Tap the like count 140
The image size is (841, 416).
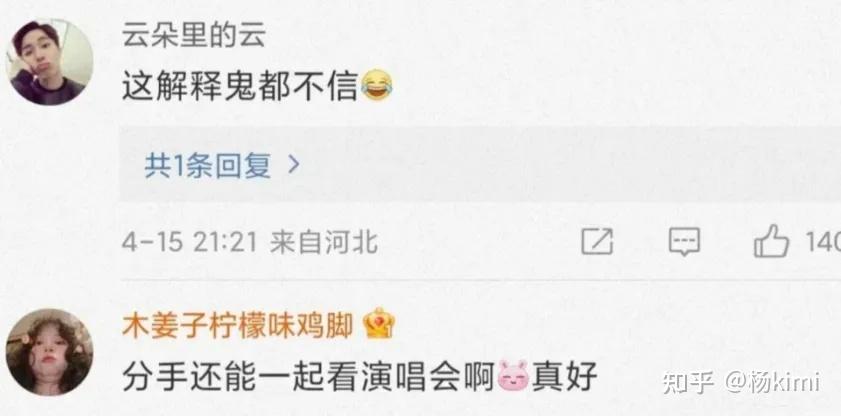pyautogui.click(x=823, y=243)
